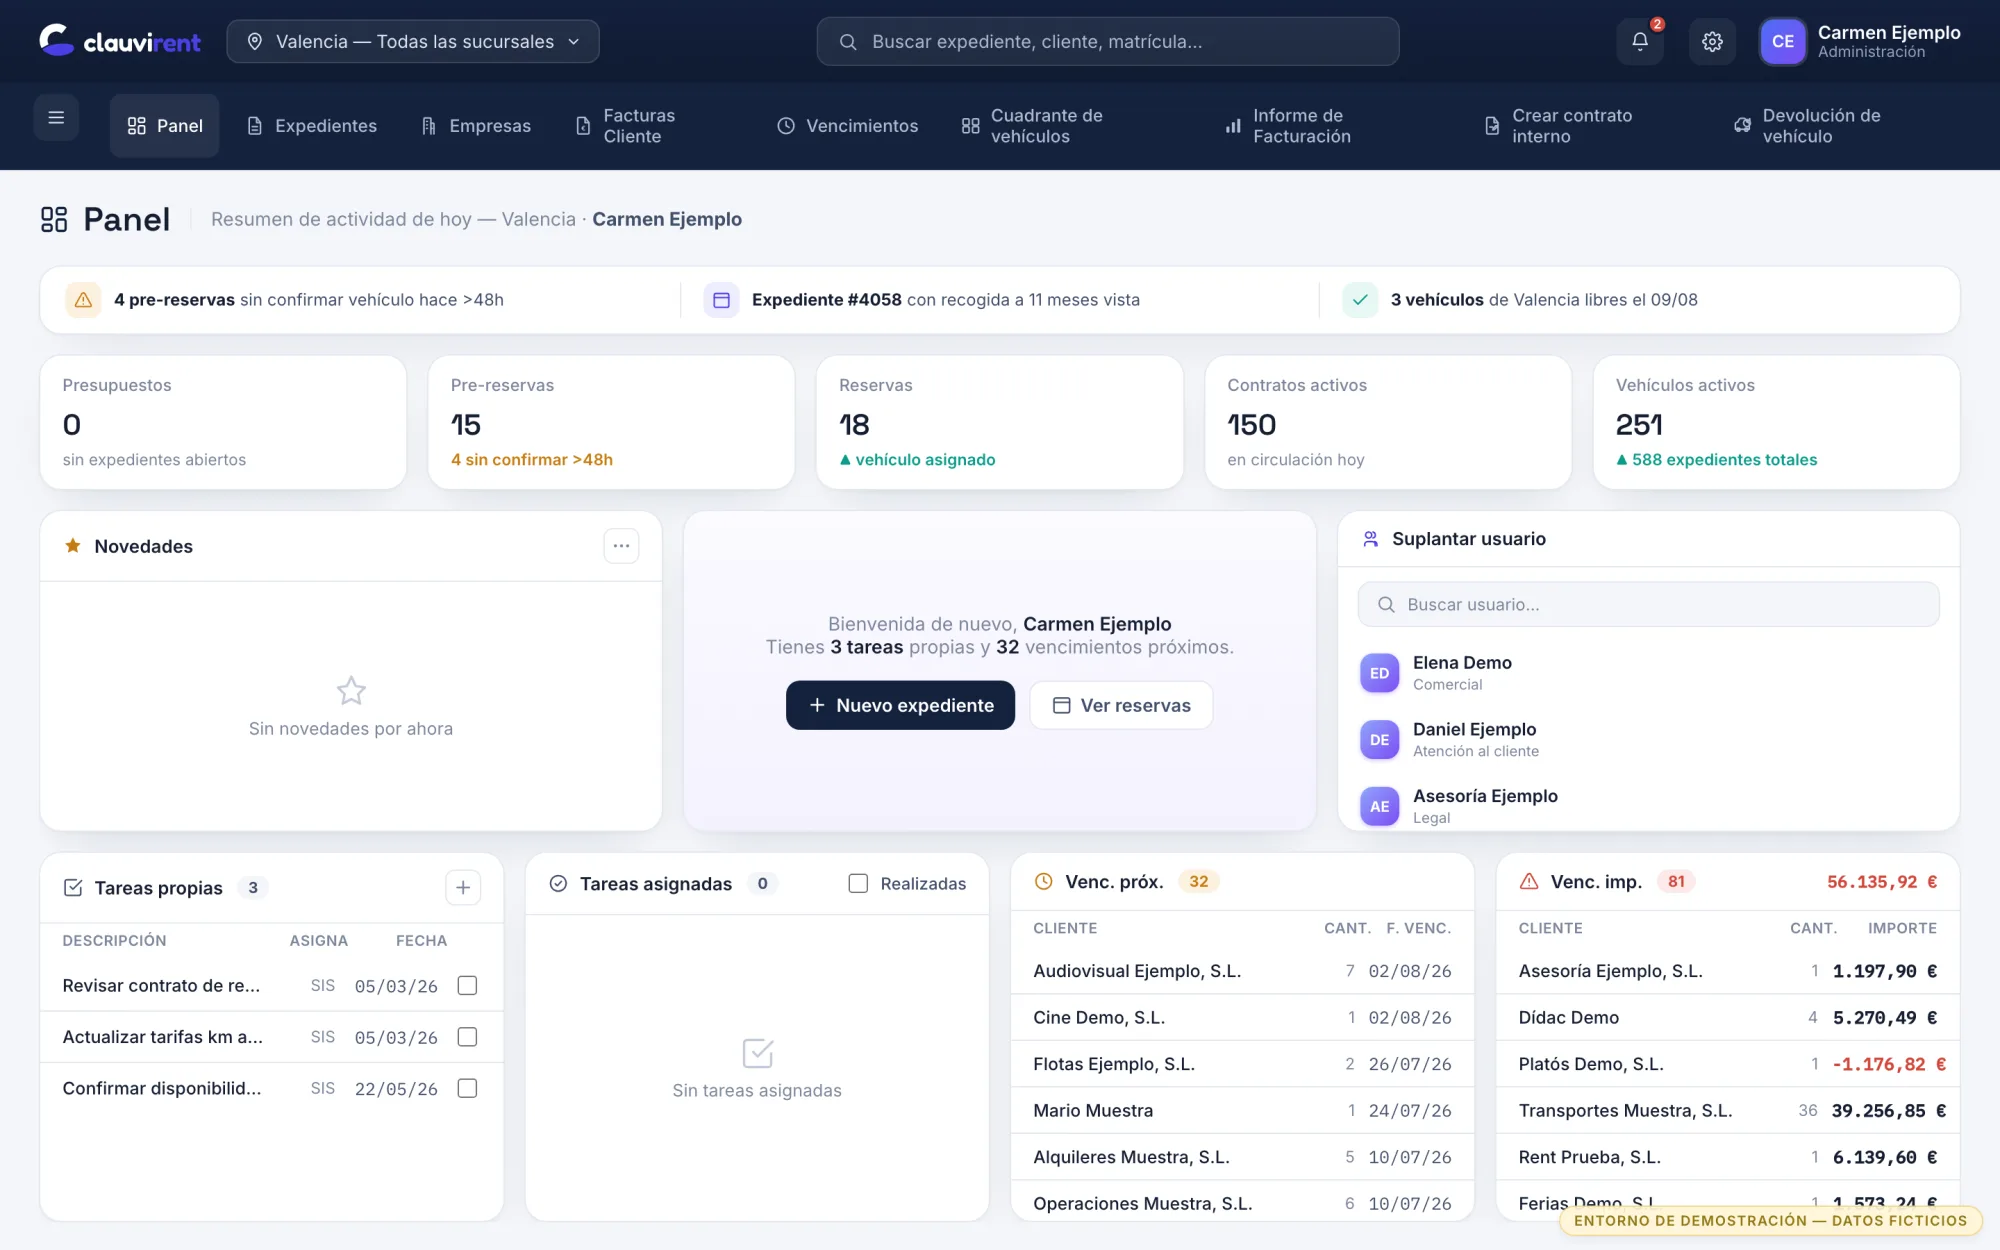Open the Panel tab
The height and width of the screenshot is (1250, 2000).
click(x=164, y=126)
